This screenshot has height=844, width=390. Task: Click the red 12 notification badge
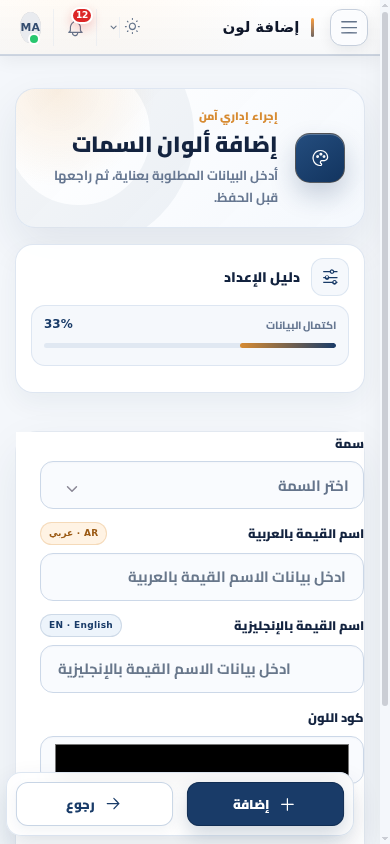point(82,15)
